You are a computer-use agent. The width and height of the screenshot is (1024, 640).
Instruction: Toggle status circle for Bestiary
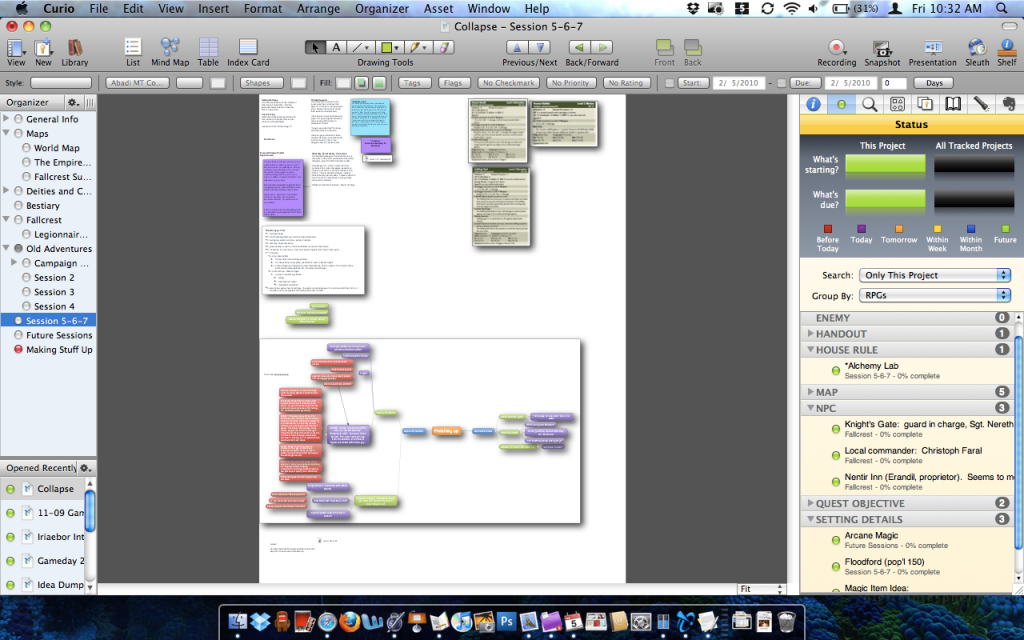pos(18,206)
